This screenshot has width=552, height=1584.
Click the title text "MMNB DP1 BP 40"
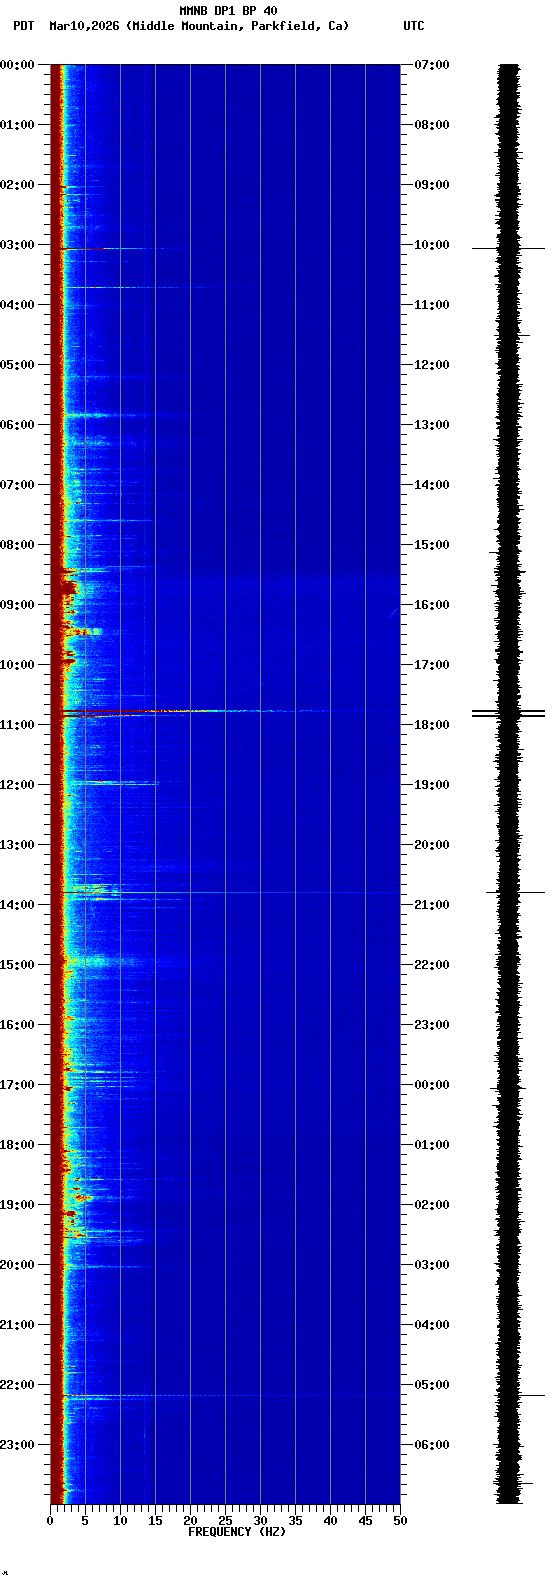pyautogui.click(x=228, y=11)
